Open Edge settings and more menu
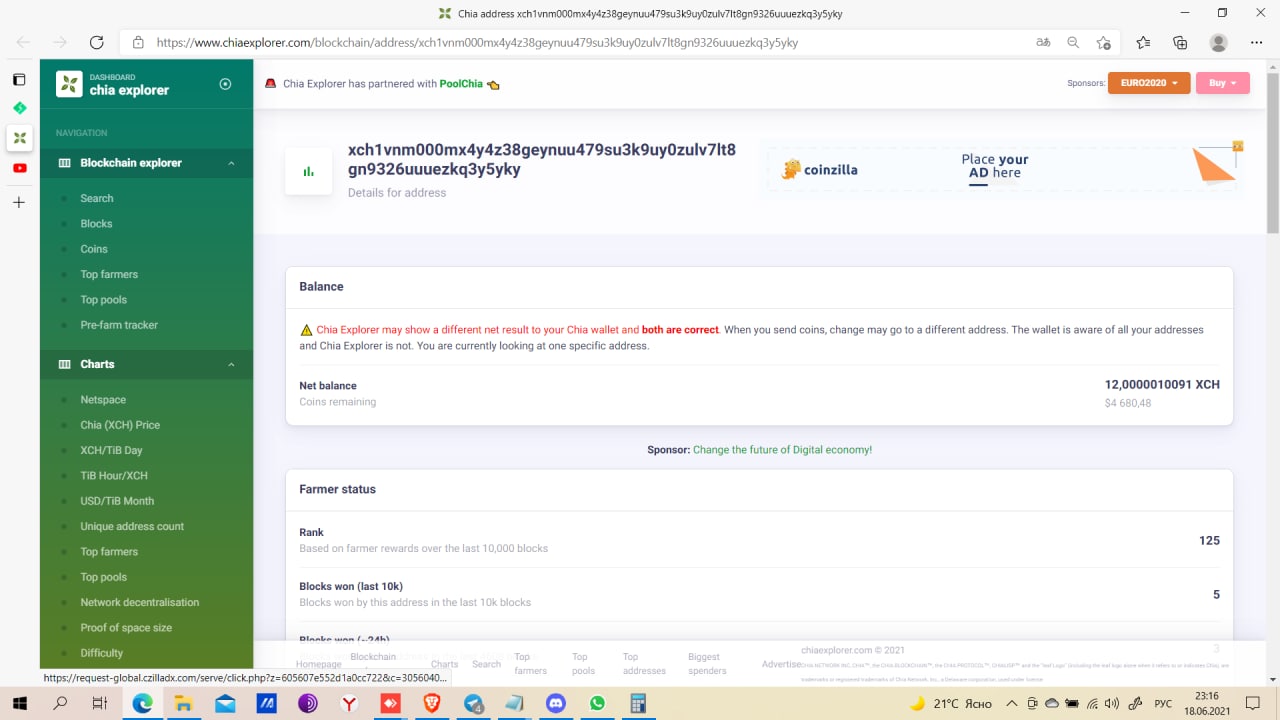This screenshot has height=720, width=1280. click(1256, 42)
